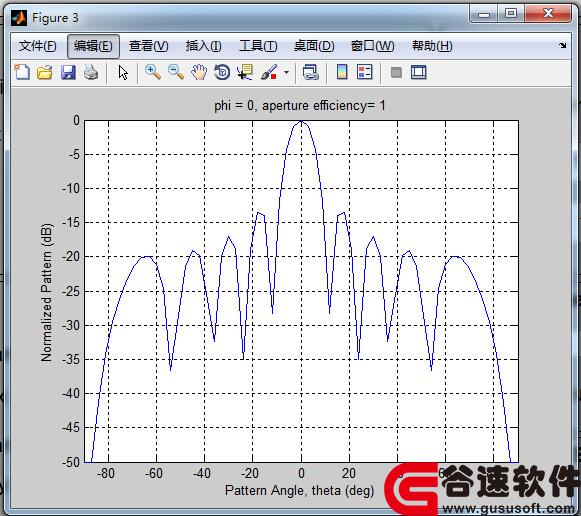Screen dimensions: 581x516
Task: Open the 文件(F) menu
Action: pyautogui.click(x=37, y=46)
